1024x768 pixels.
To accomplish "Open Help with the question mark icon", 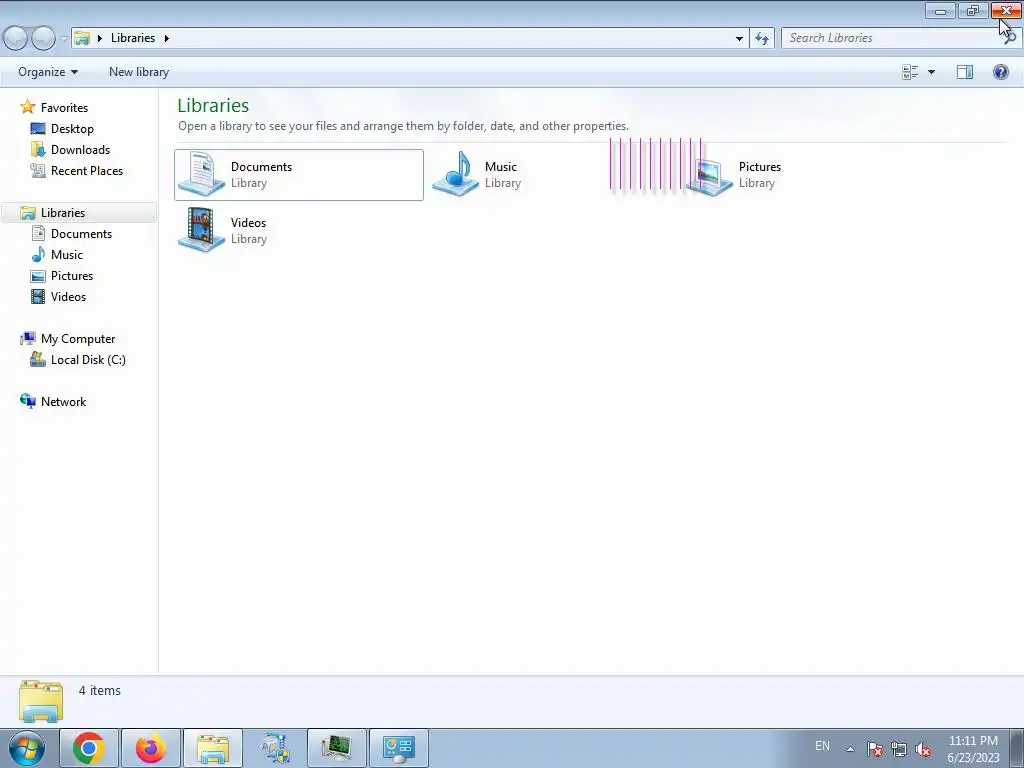I will pyautogui.click(x=1000, y=72).
